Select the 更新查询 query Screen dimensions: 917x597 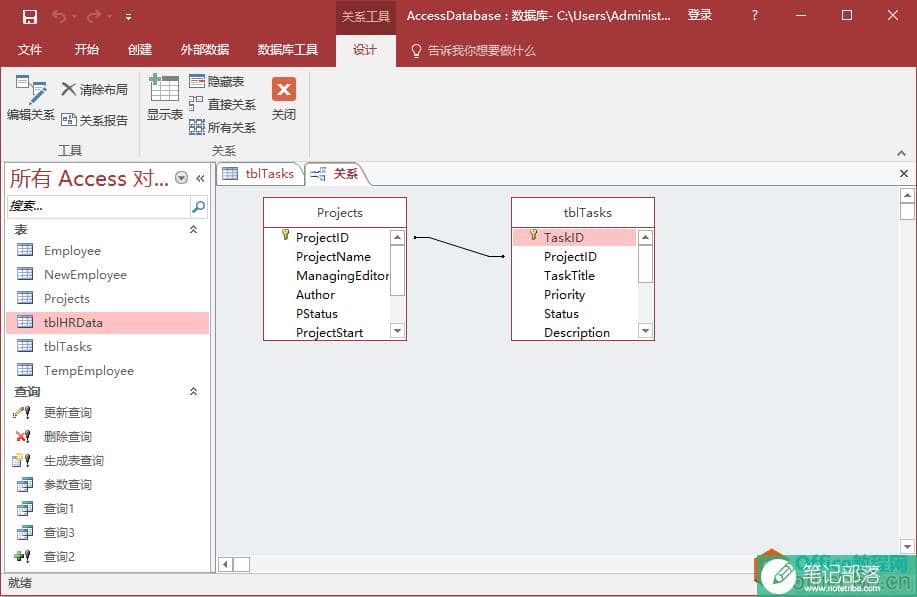point(107,413)
